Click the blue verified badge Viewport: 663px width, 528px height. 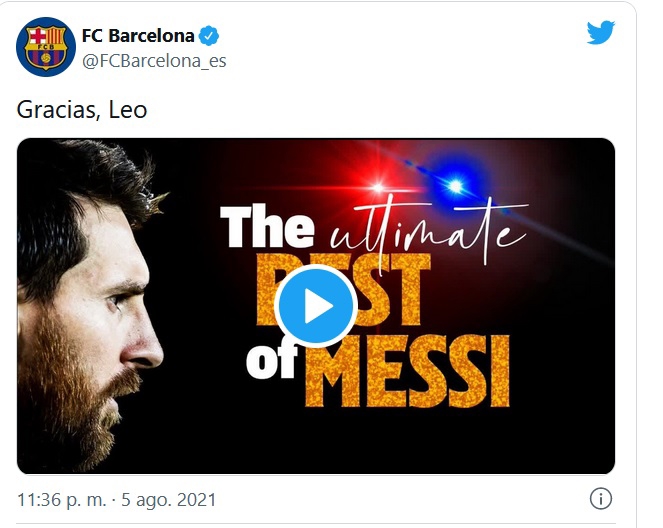208,37
